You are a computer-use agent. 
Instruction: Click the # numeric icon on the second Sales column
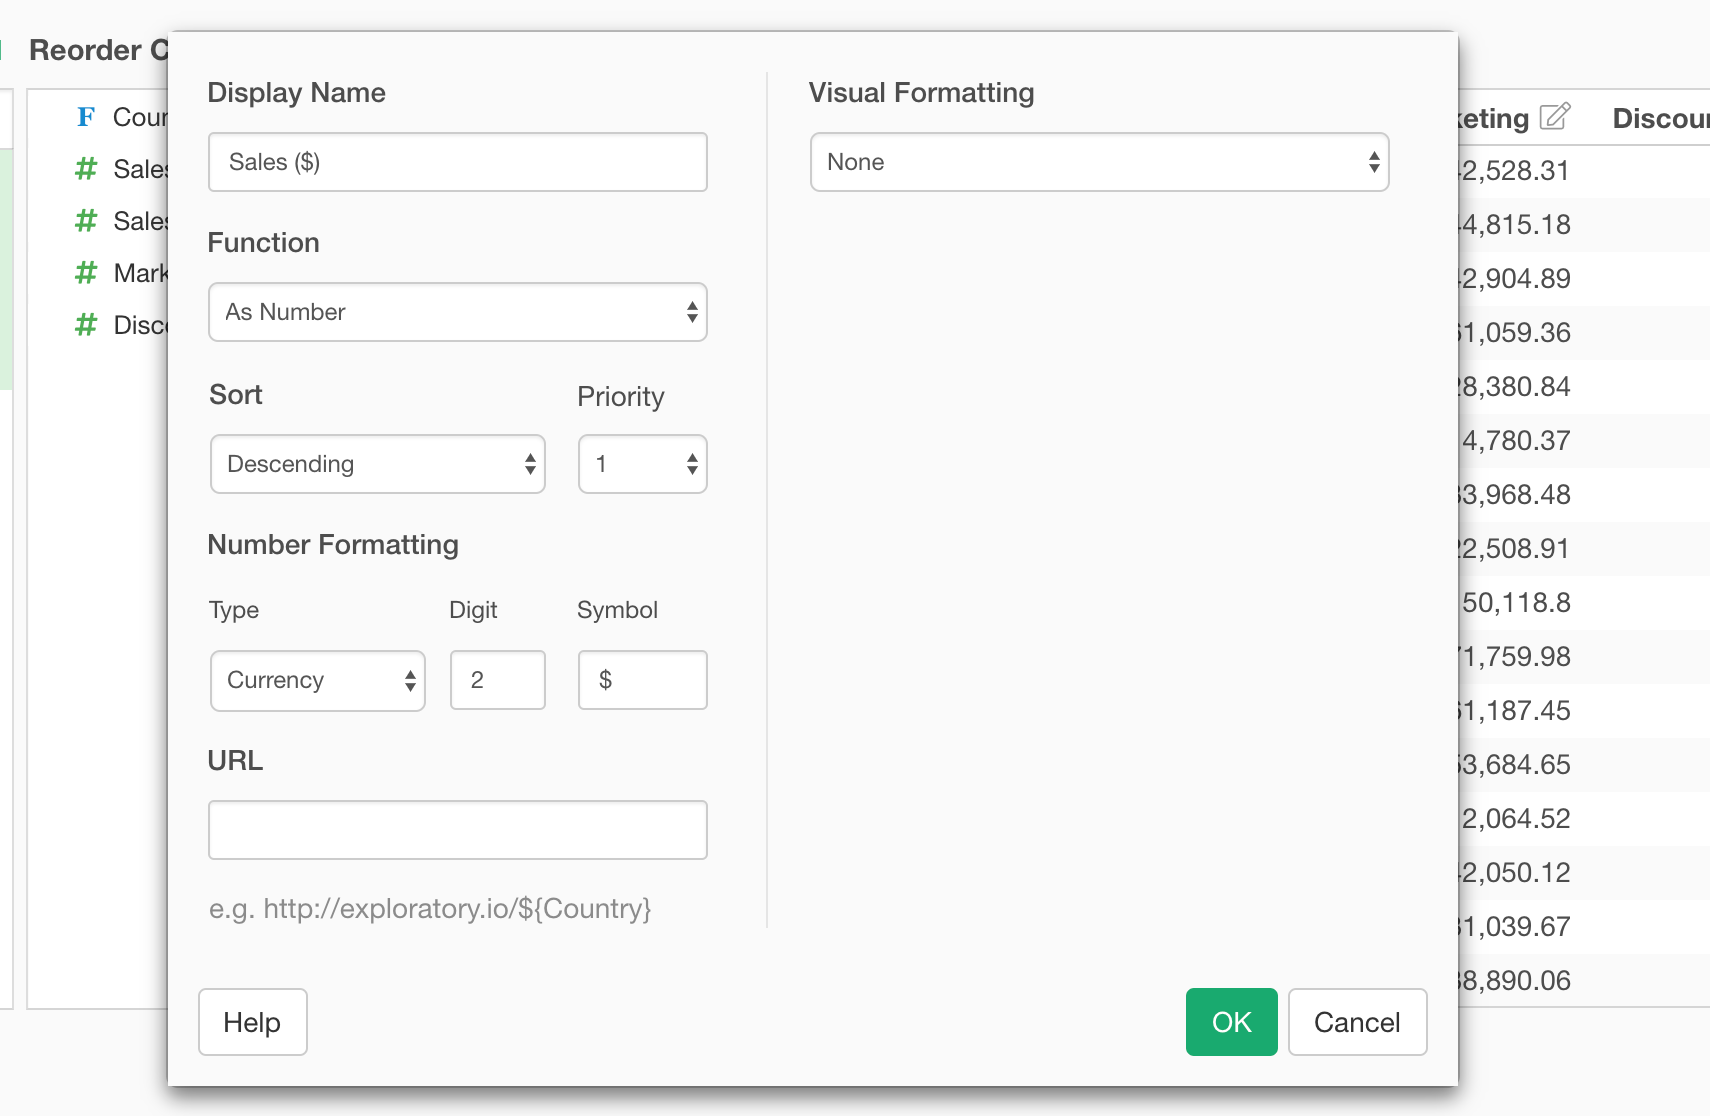tap(85, 220)
